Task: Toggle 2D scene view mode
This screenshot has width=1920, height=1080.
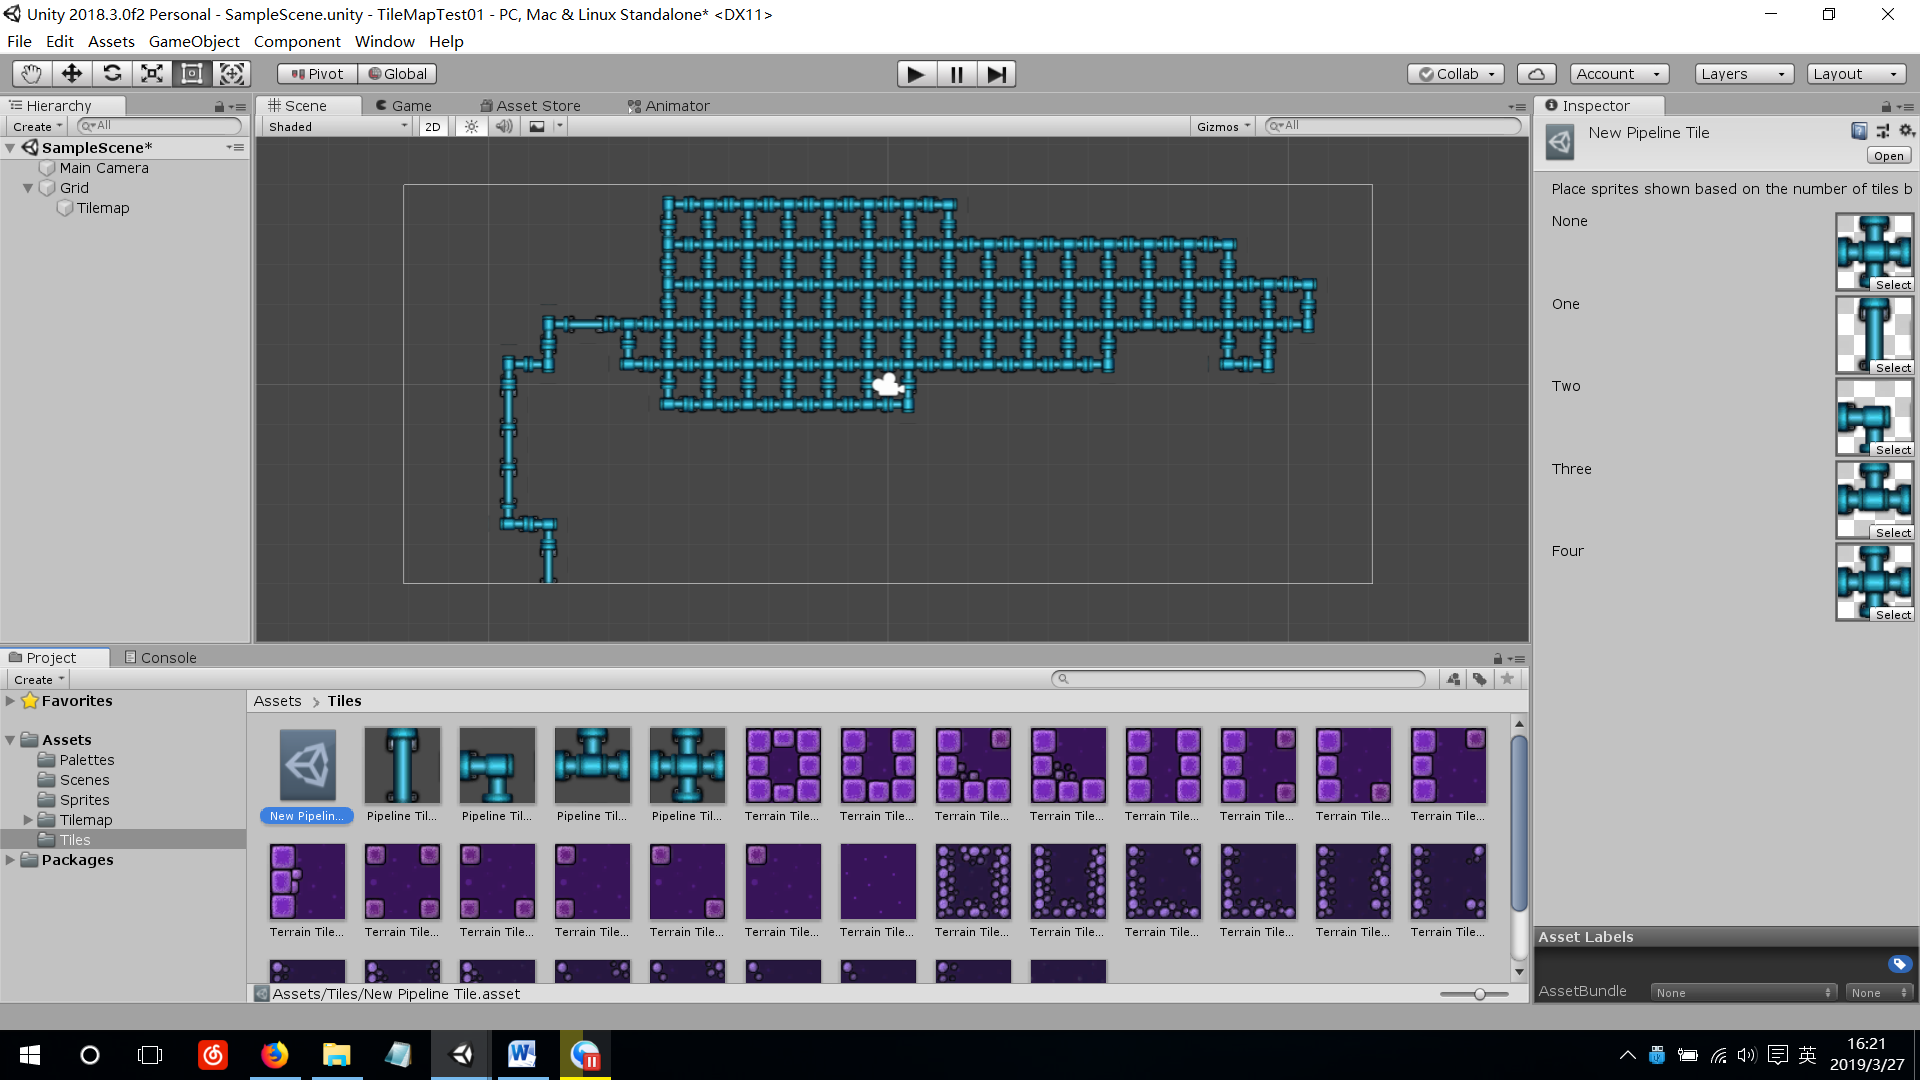Action: 432,127
